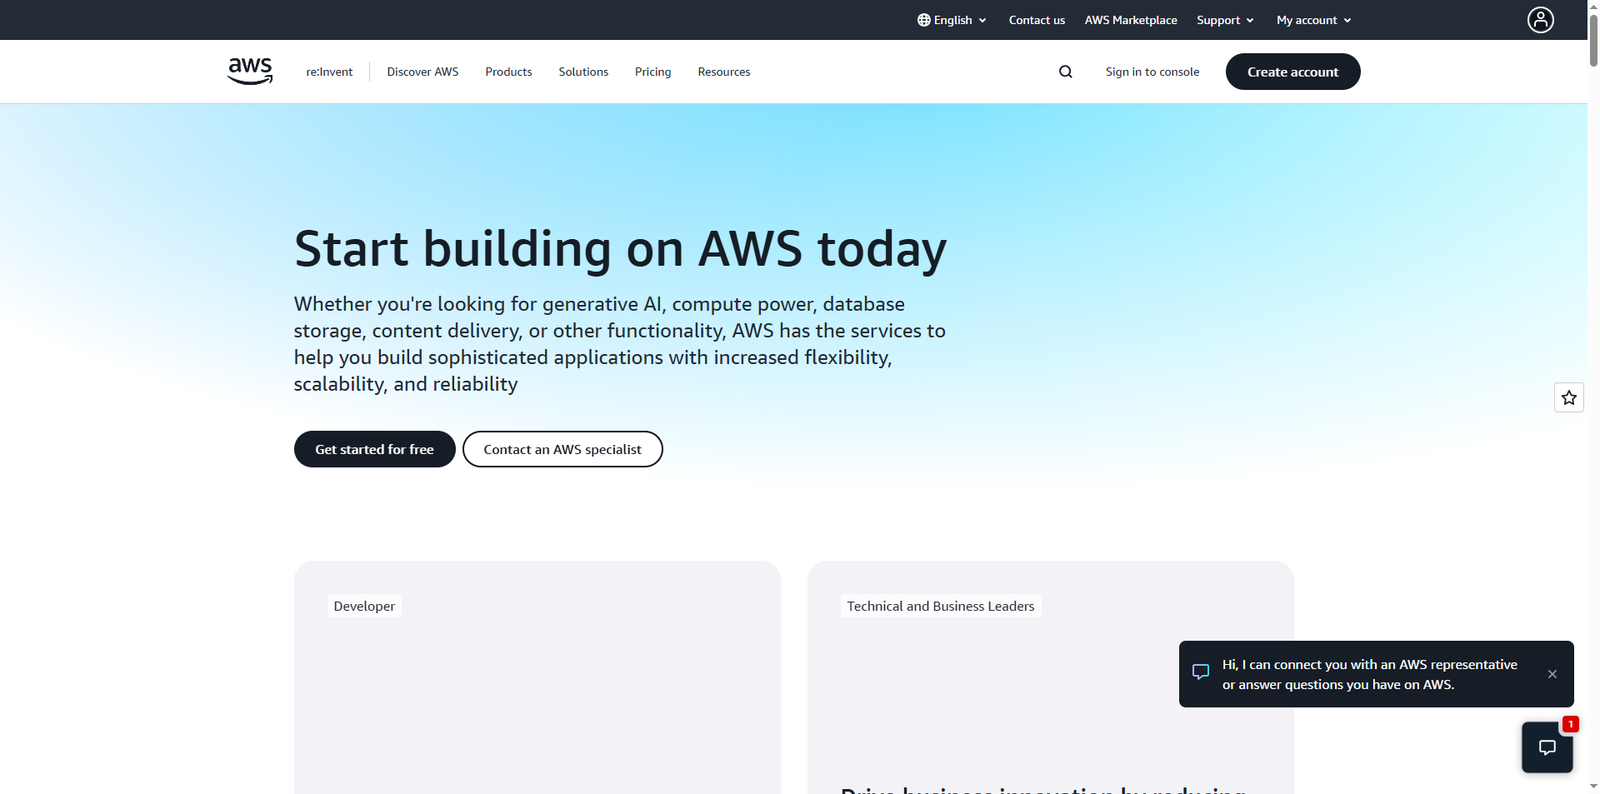Click the Start building on AWS today heading
1600x794 pixels.
[620, 249]
